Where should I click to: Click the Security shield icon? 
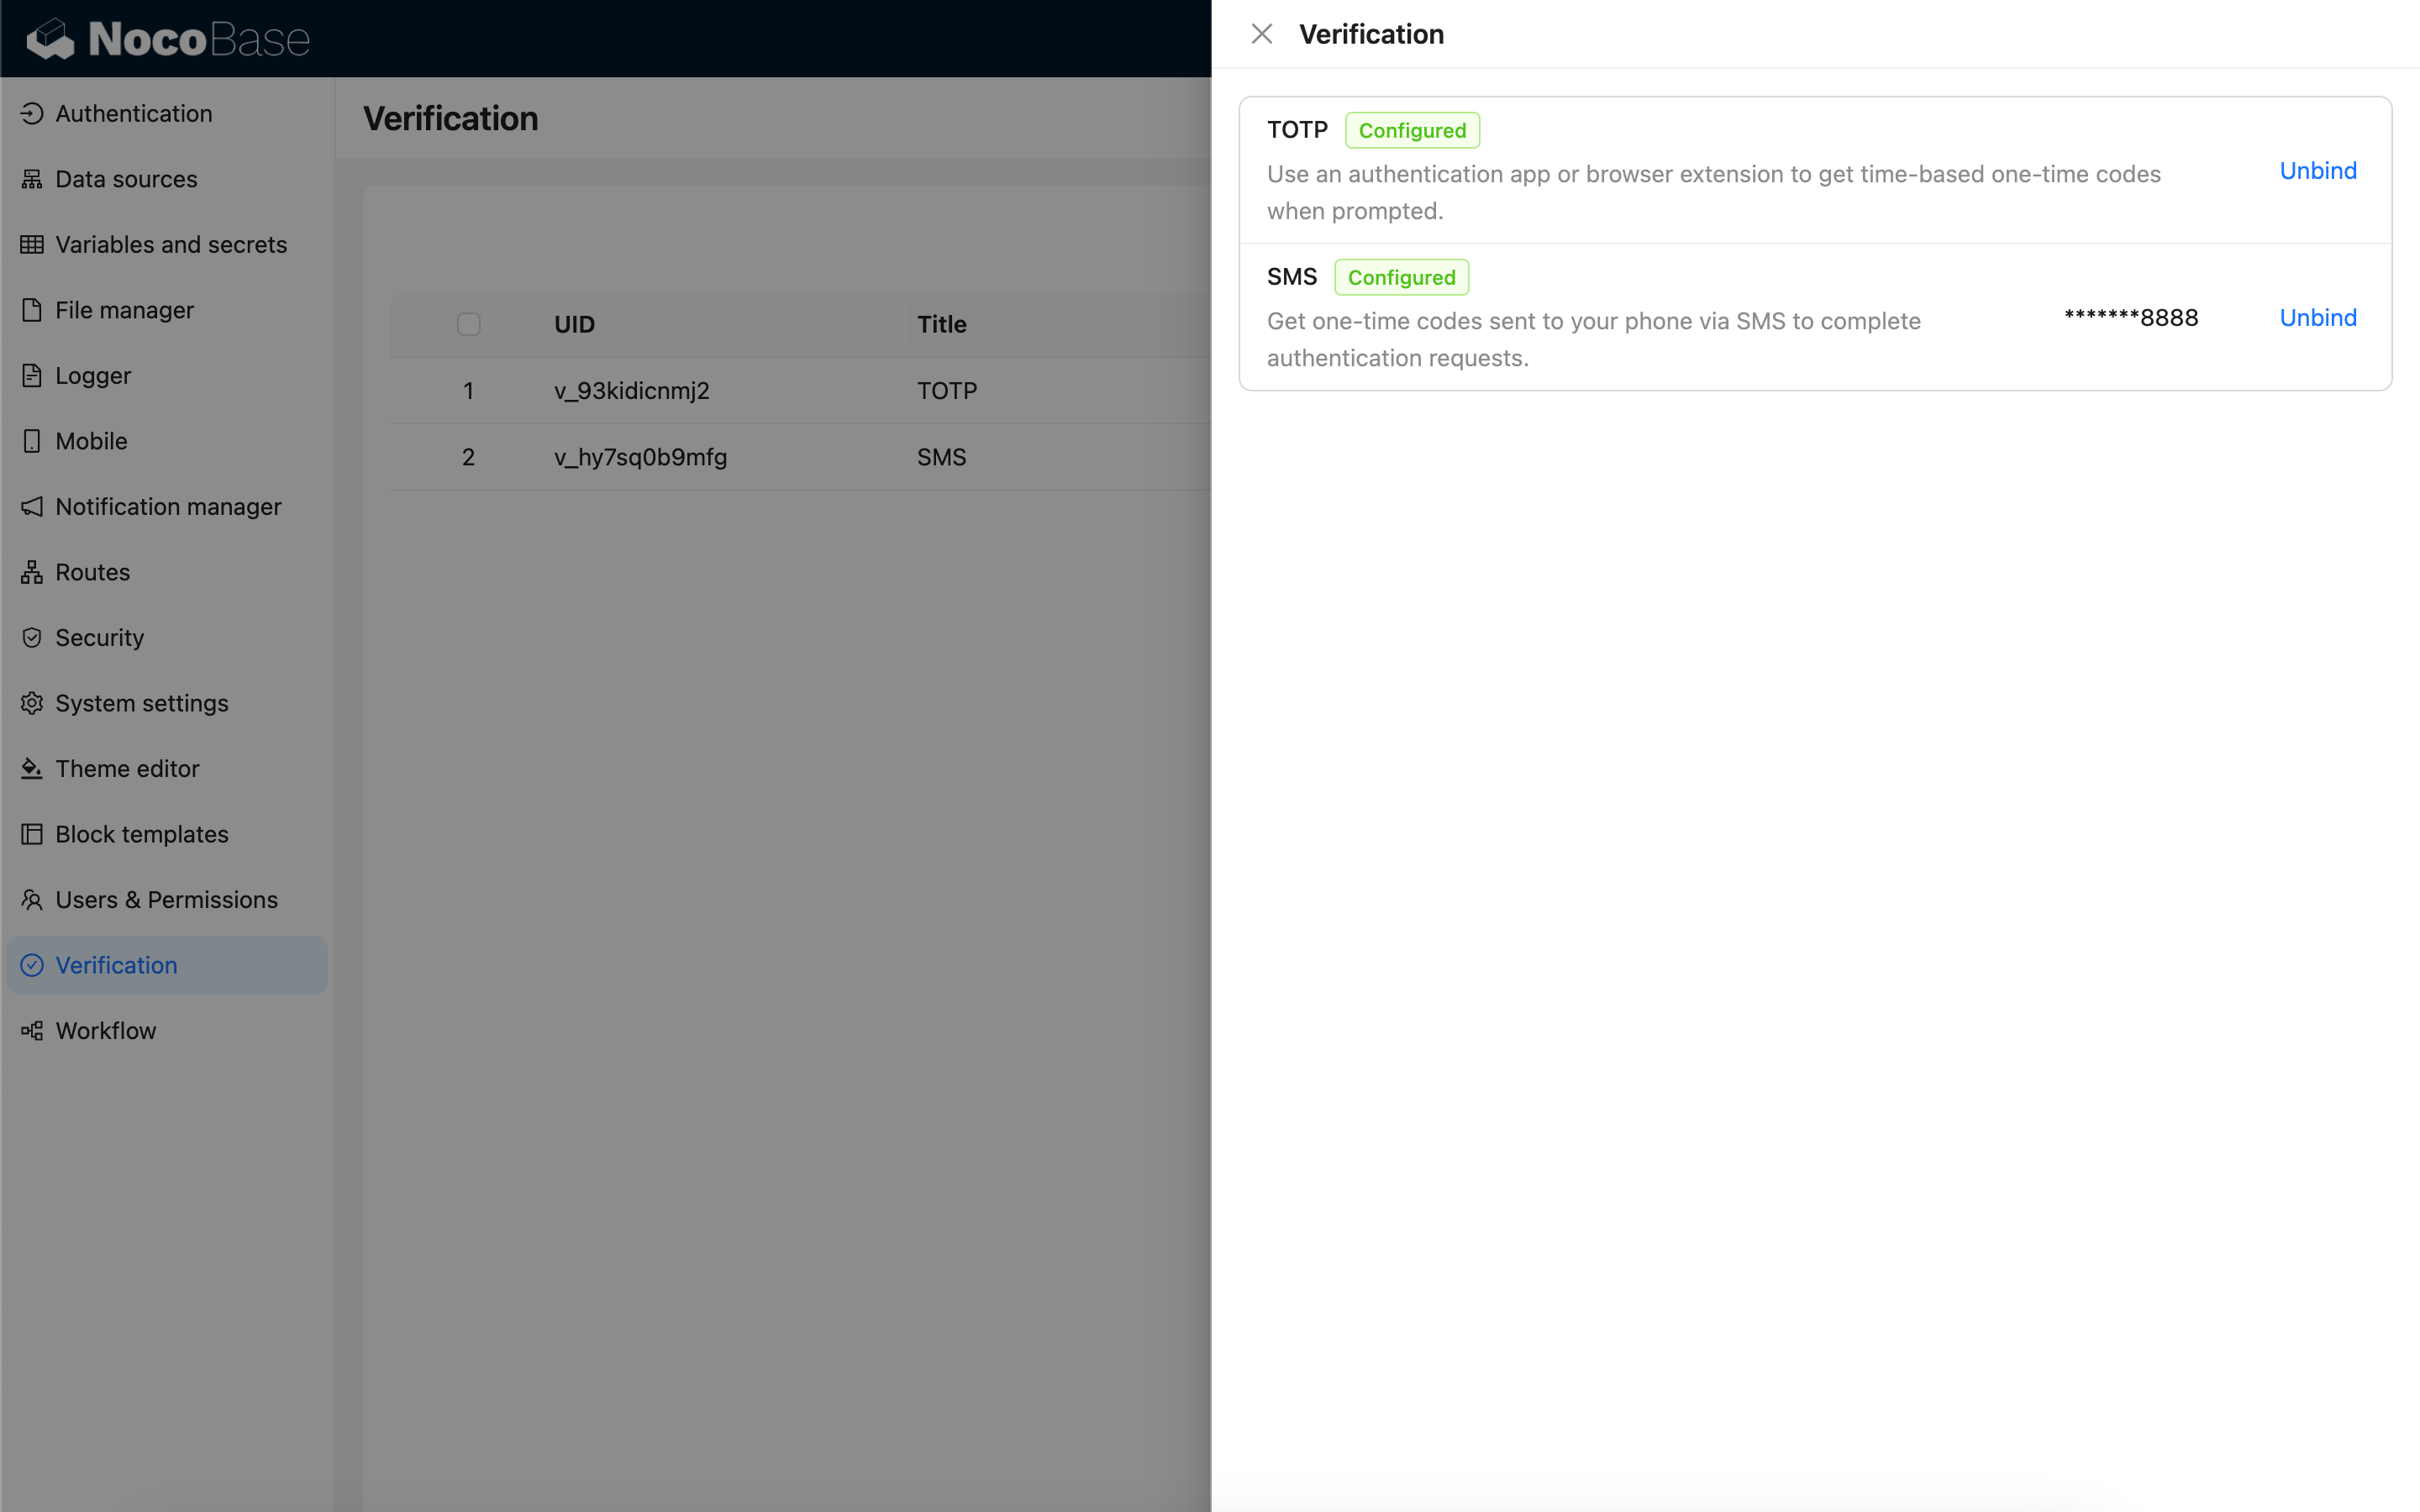click(32, 638)
